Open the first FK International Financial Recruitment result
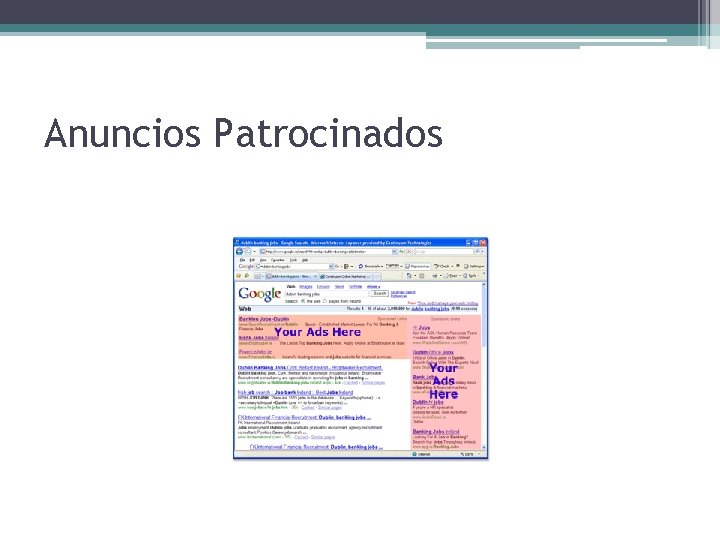720x540 pixels. click(304, 417)
